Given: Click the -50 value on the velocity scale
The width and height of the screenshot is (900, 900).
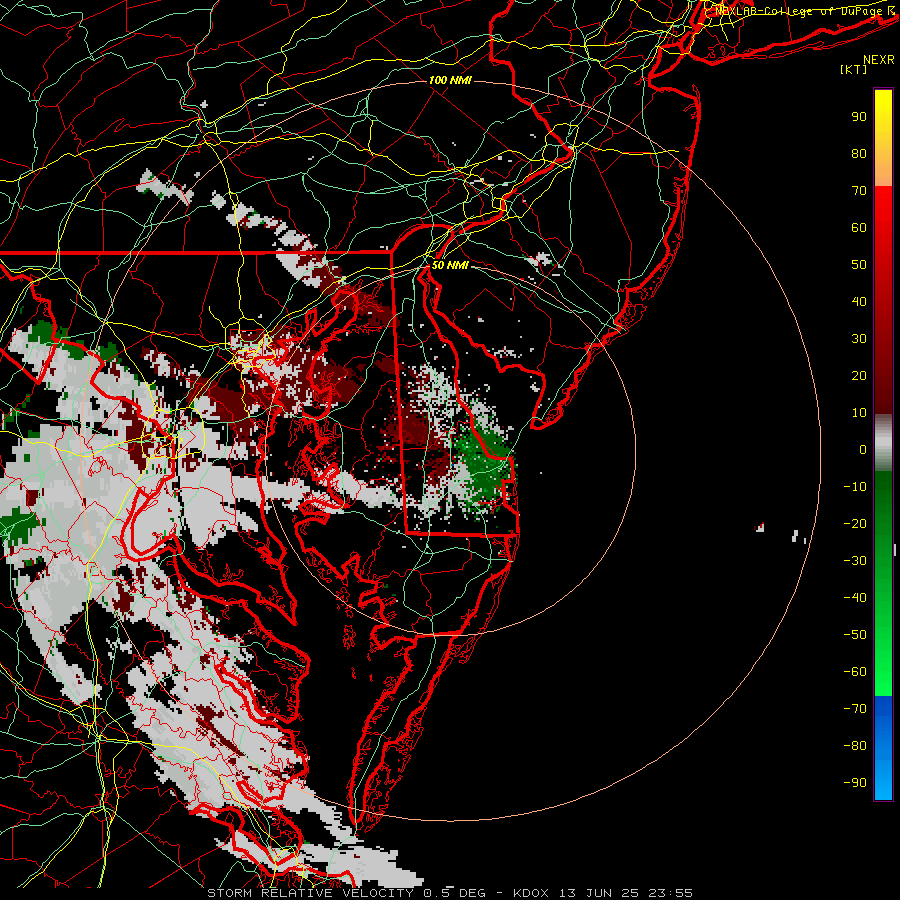Looking at the screenshot, I should [x=855, y=634].
